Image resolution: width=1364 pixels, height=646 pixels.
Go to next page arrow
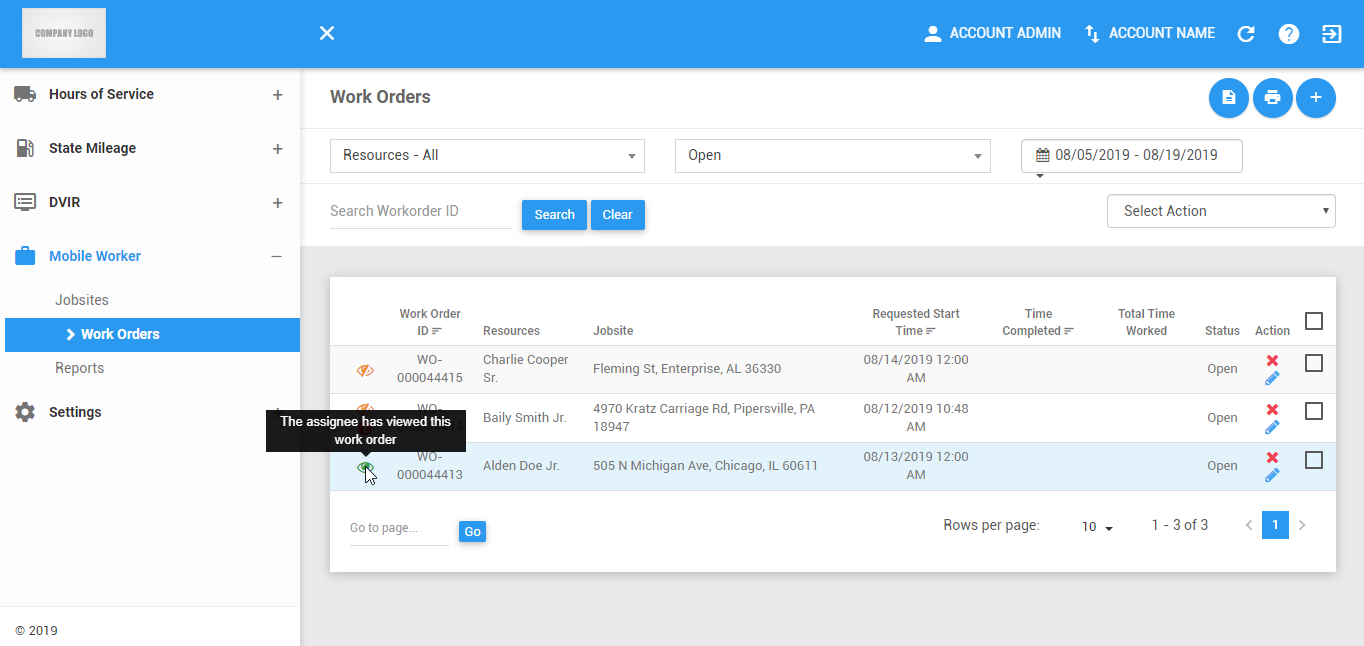pyautogui.click(x=1302, y=525)
